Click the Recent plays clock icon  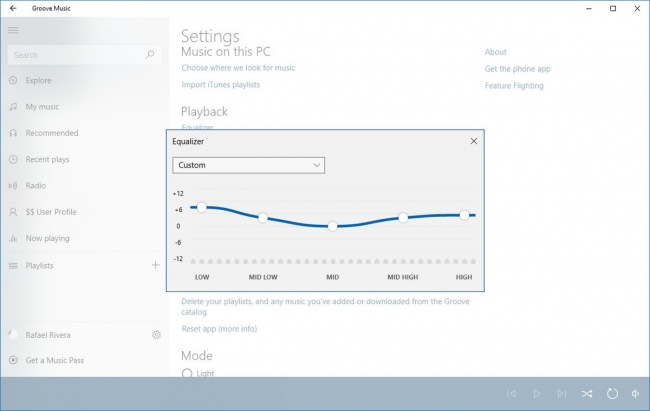(x=13, y=159)
